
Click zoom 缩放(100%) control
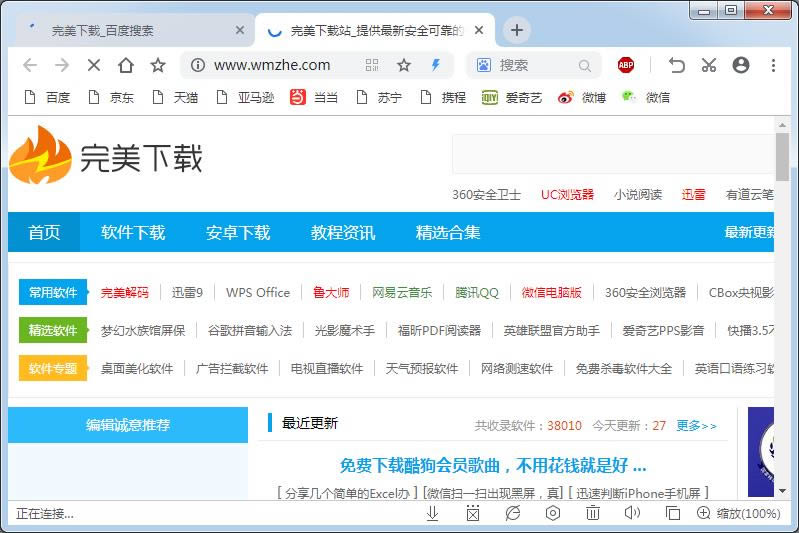739,513
